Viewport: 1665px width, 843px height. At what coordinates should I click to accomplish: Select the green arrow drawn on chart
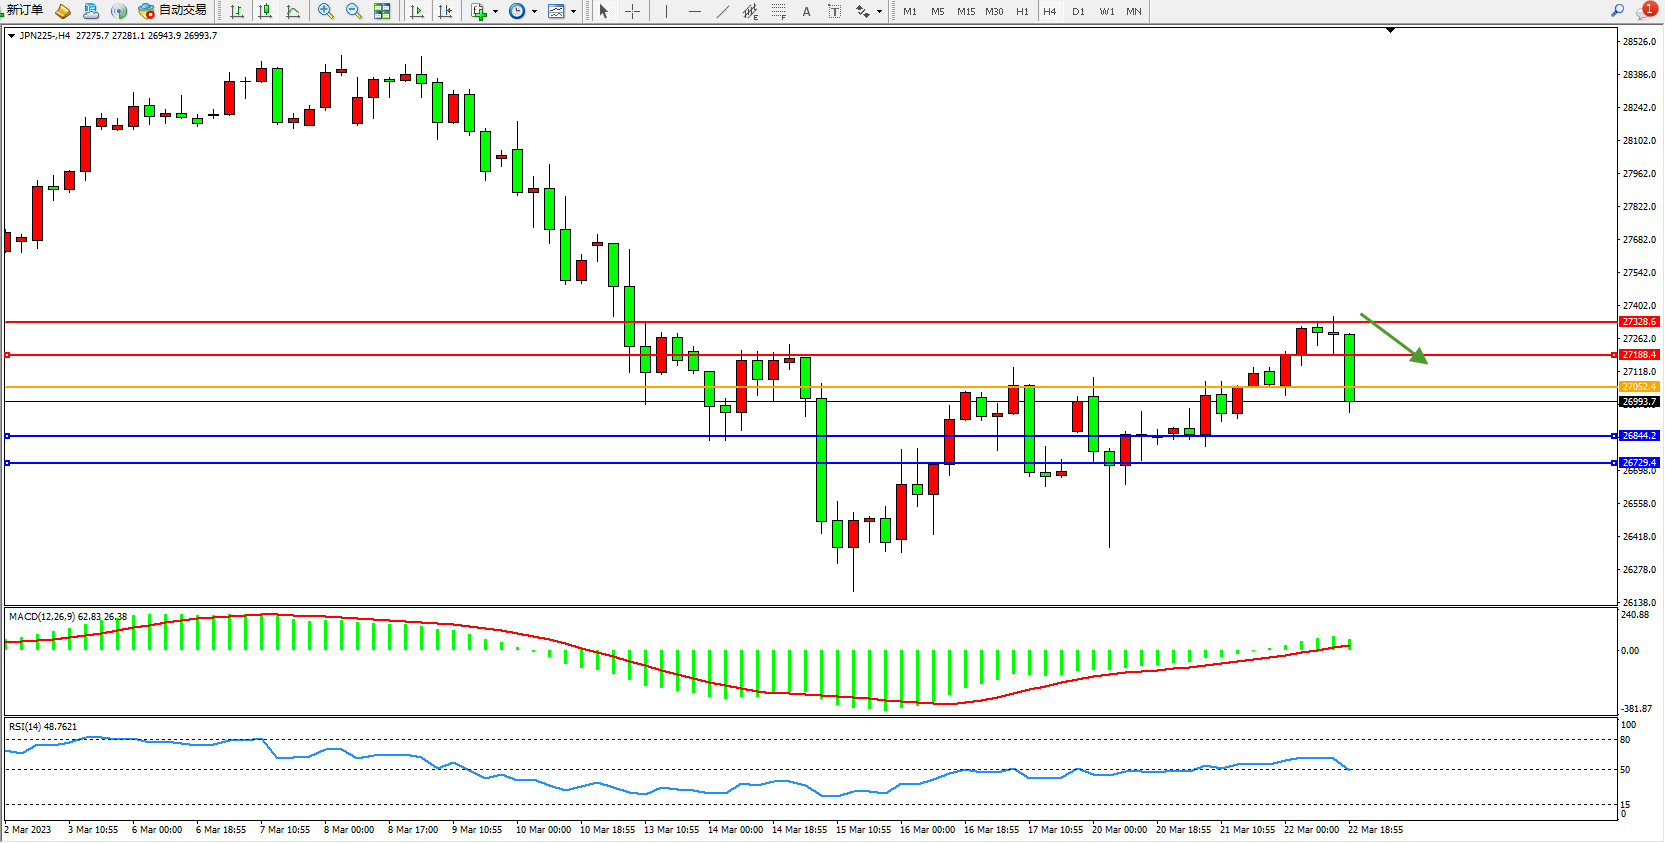click(1393, 338)
